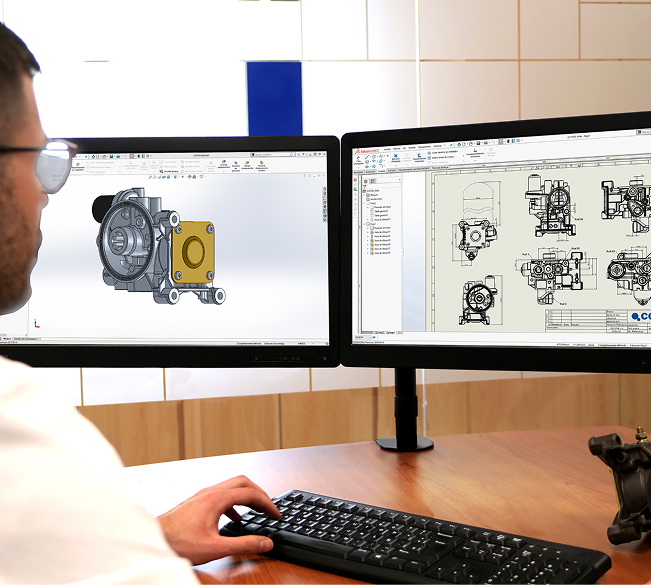
Task: Click the rightmost colored icon in assembly ribbon
Action: pyautogui.click(x=262, y=164)
